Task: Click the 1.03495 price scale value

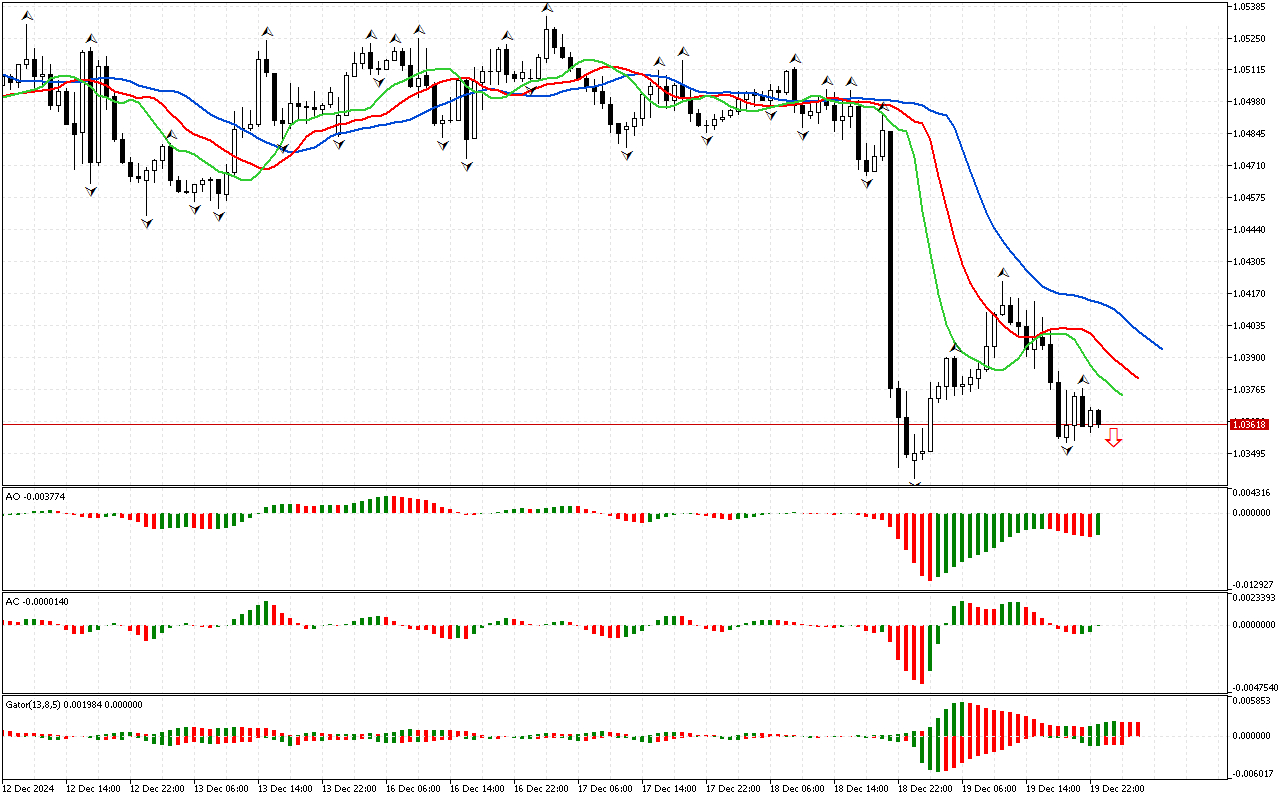Action: (x=1249, y=454)
